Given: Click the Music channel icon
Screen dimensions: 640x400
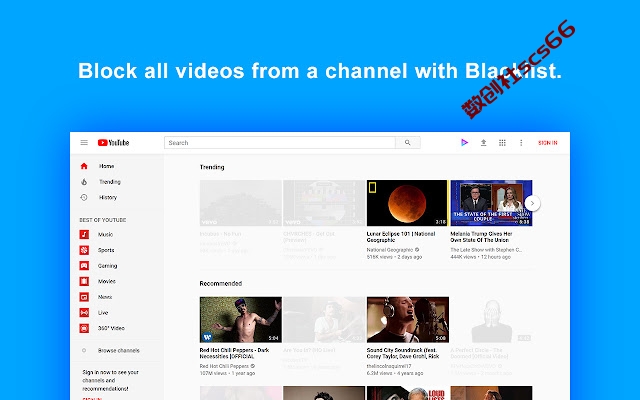Looking at the screenshot, I should click(x=84, y=234).
